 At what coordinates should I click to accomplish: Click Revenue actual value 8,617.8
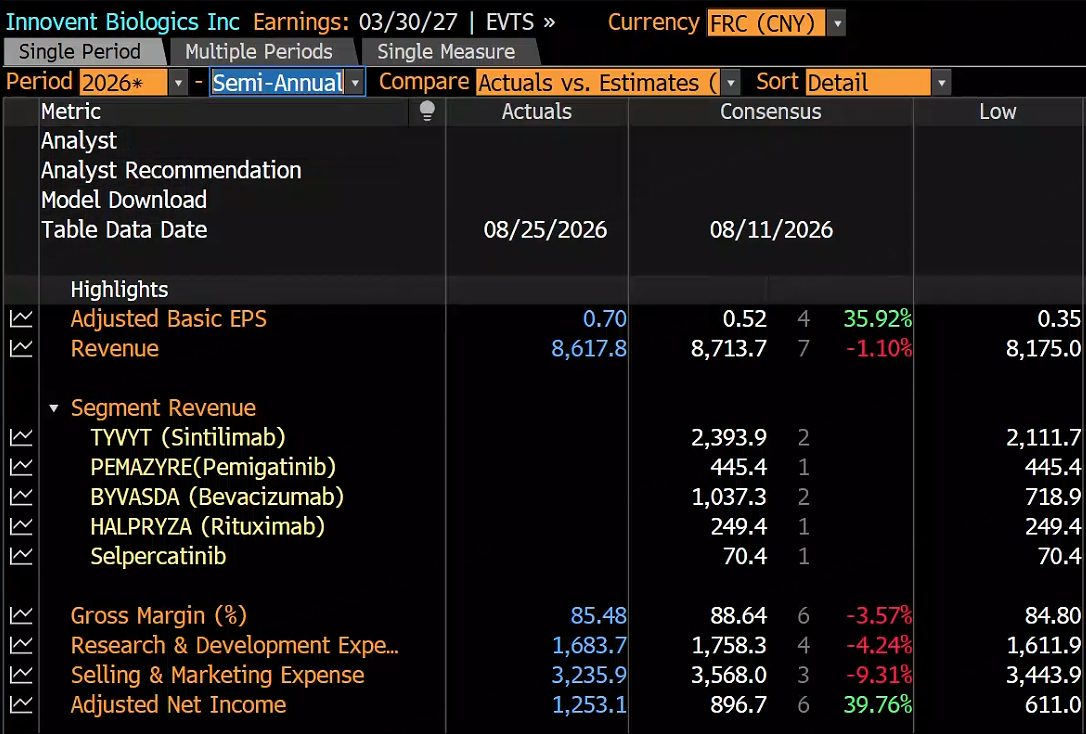[589, 348]
